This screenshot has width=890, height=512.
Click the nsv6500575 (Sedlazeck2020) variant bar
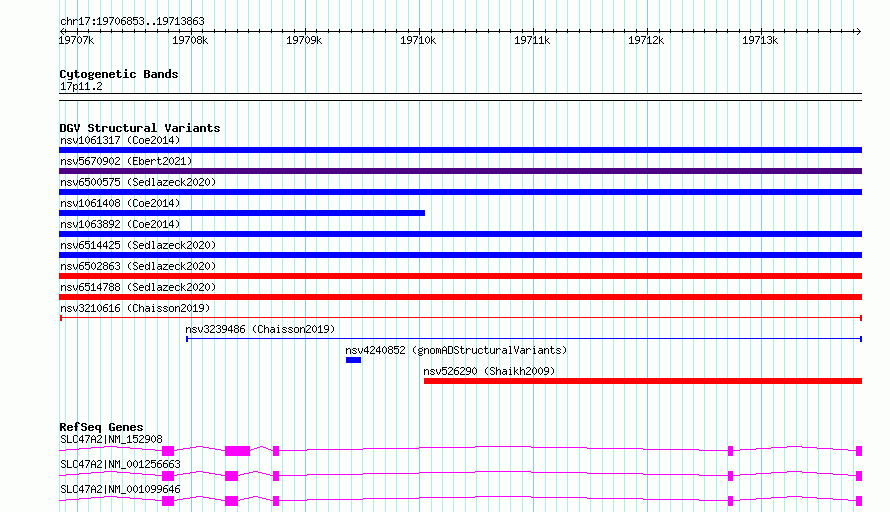[x=460, y=192]
